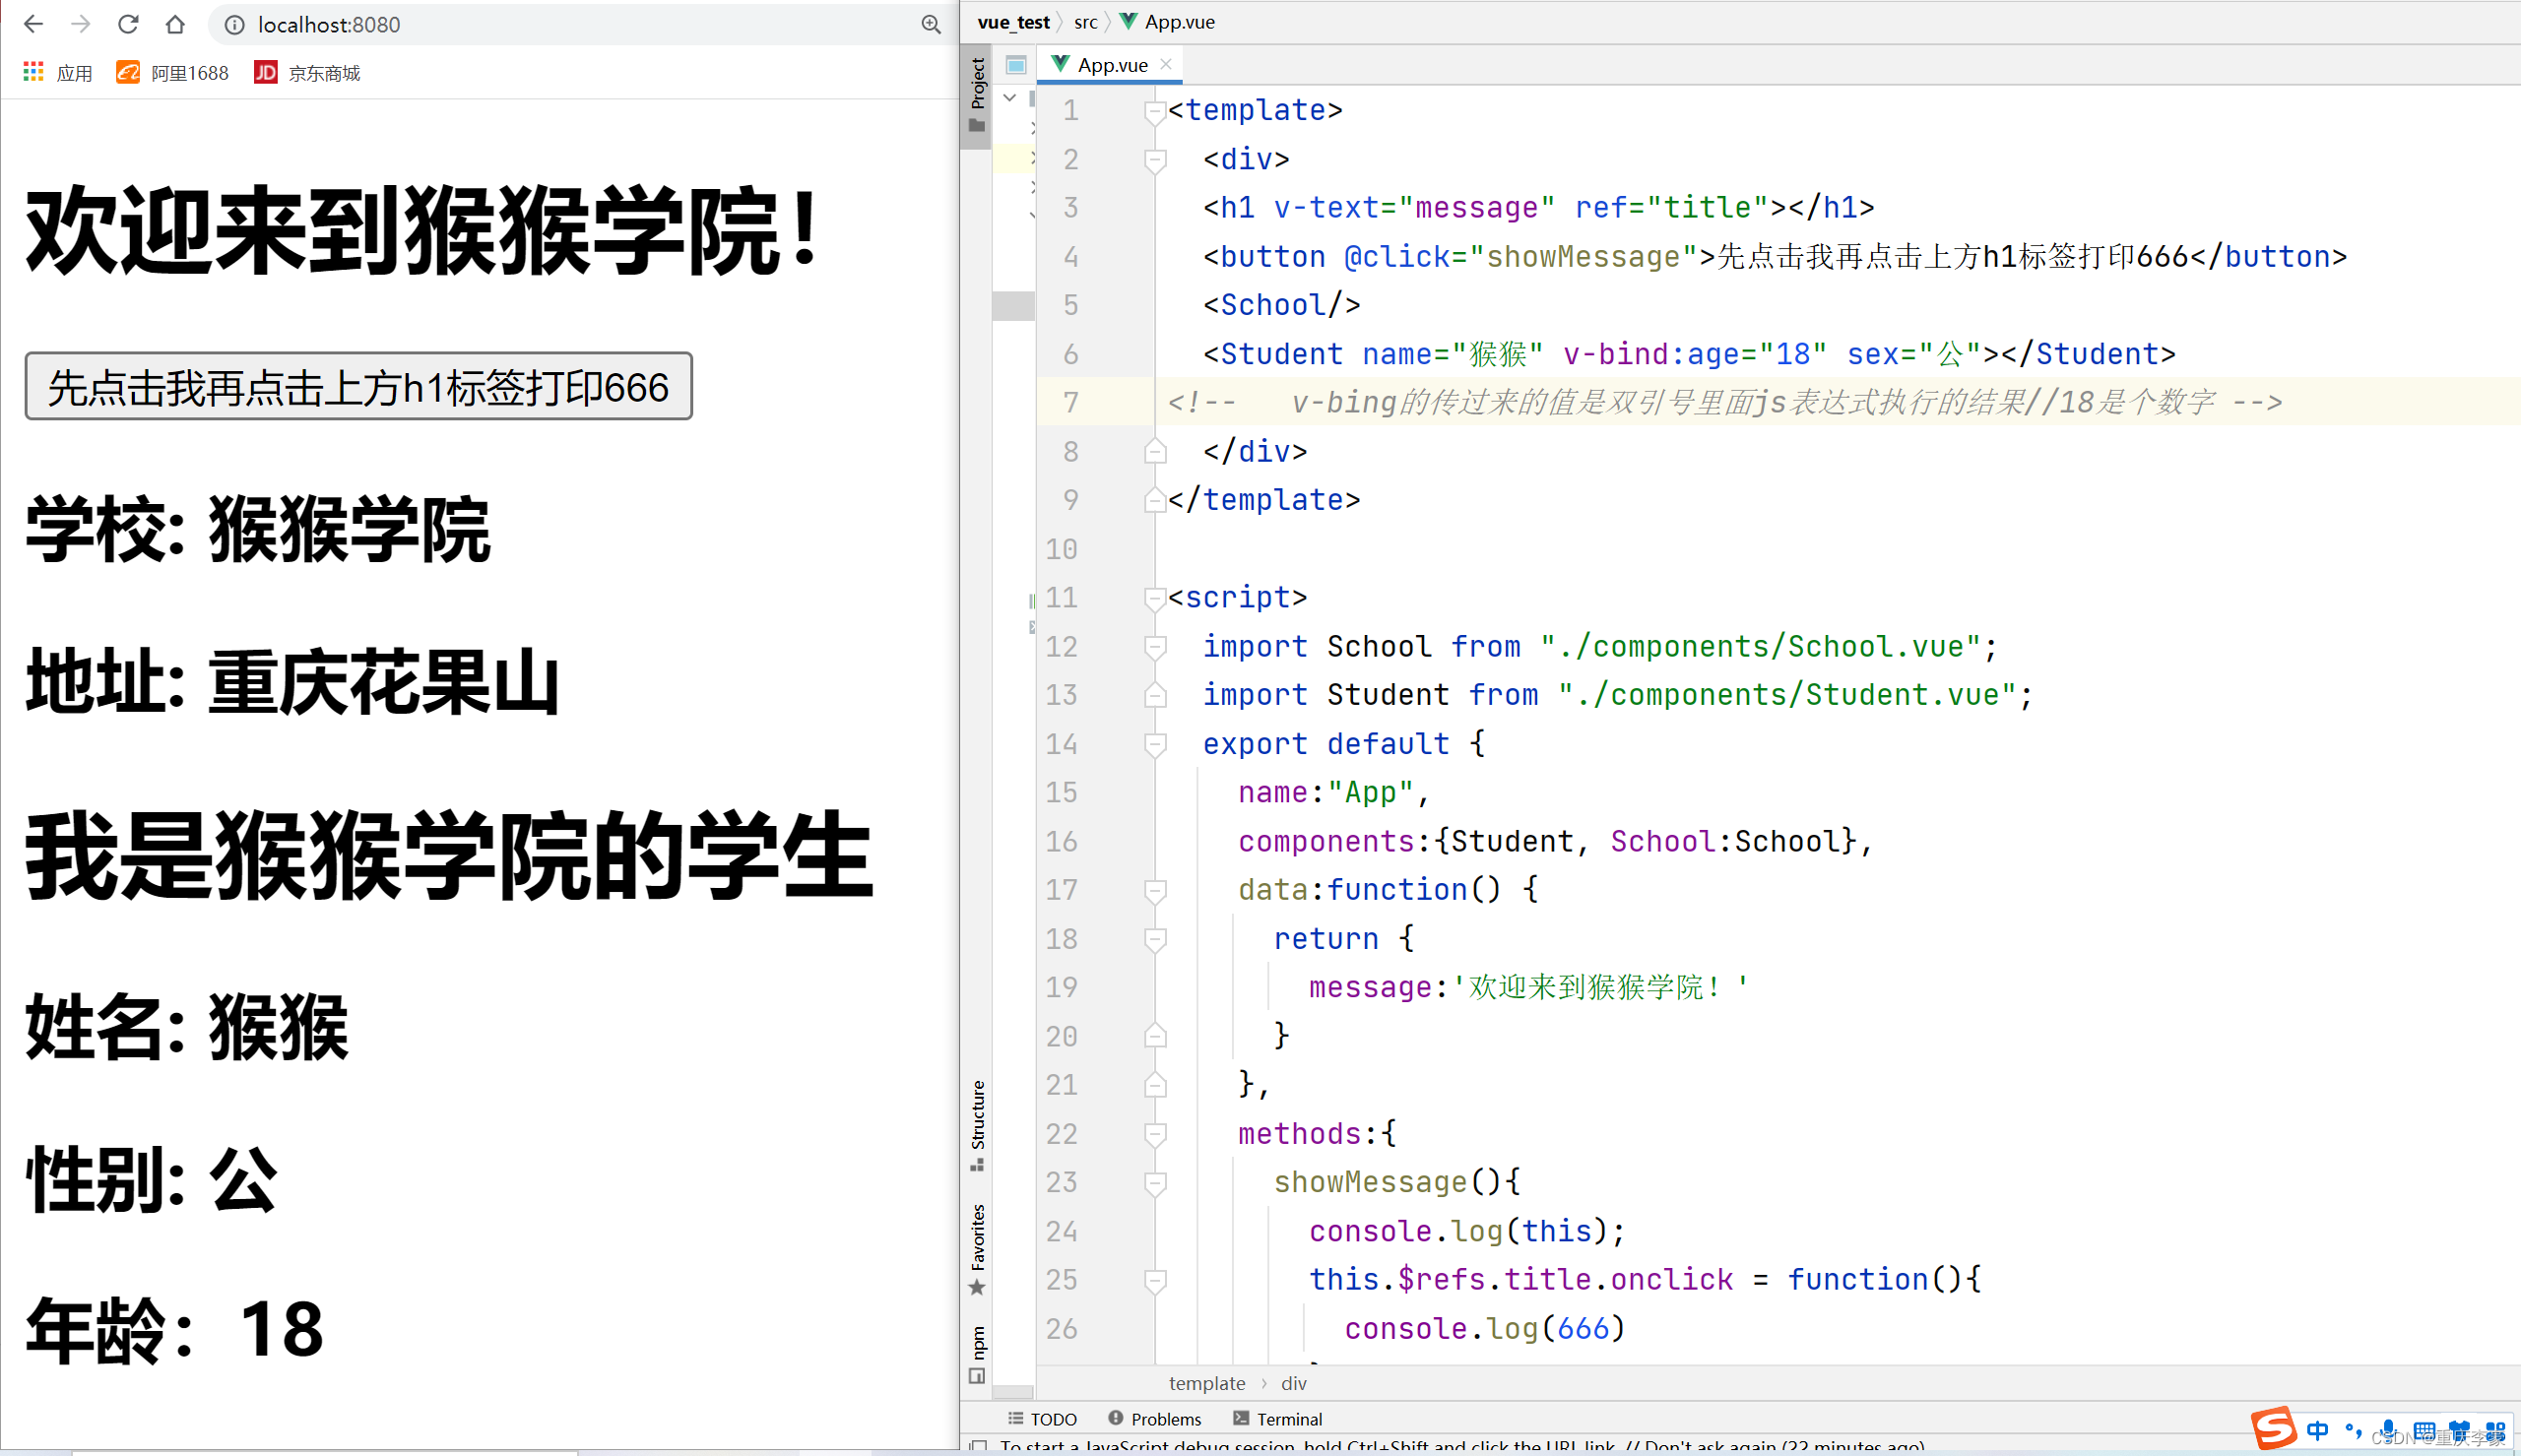Click button 先点击我再点击上方h1标签打印666

click(x=358, y=386)
